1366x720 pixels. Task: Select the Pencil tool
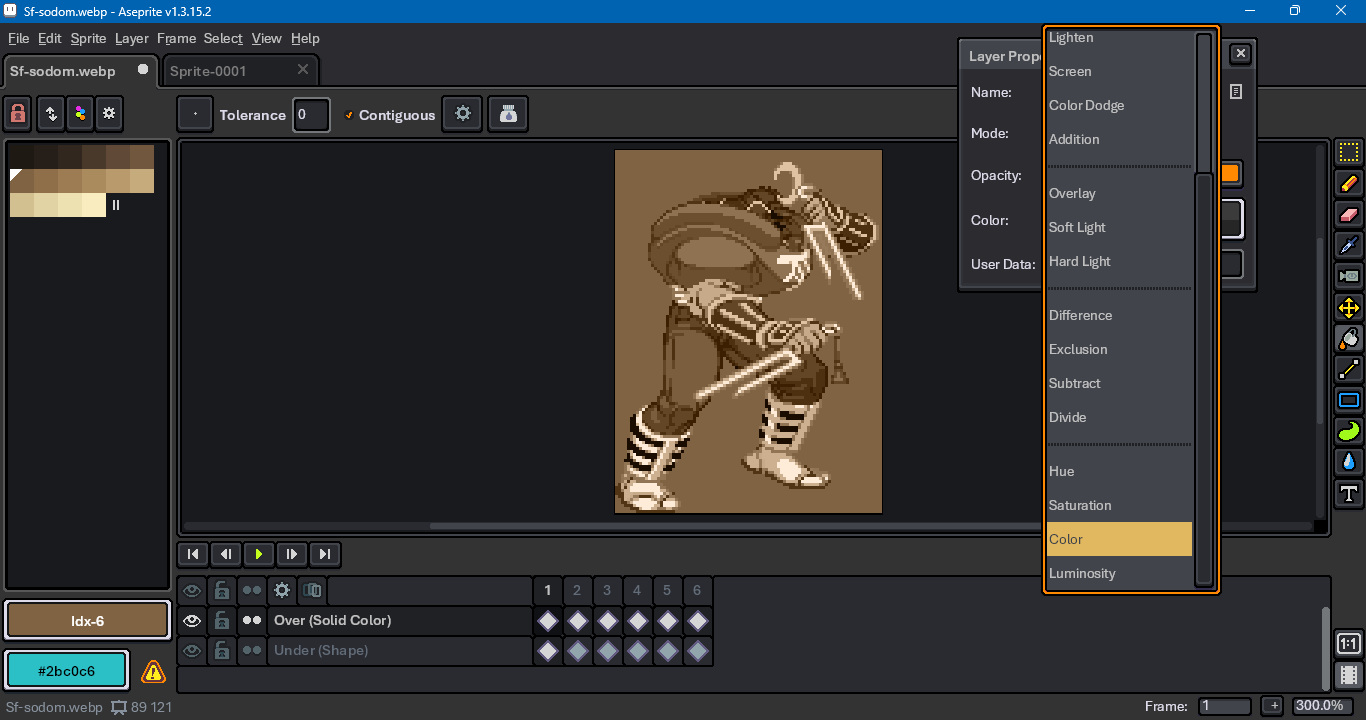pos(1348,183)
